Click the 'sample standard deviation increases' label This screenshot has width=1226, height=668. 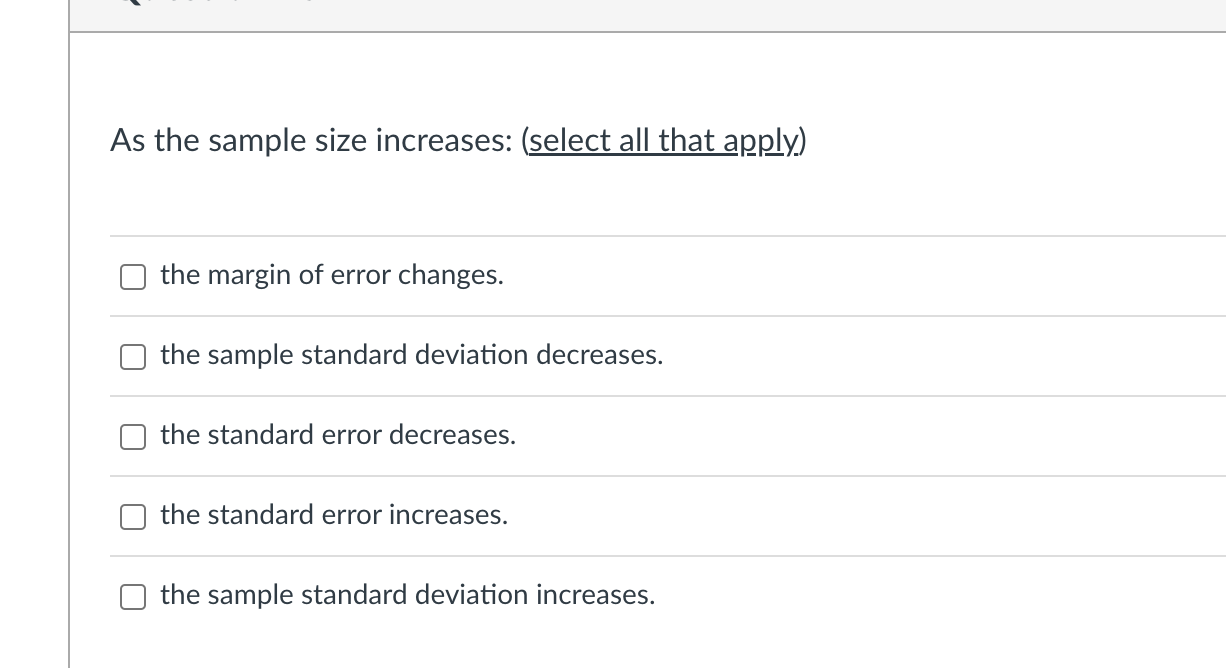point(408,595)
